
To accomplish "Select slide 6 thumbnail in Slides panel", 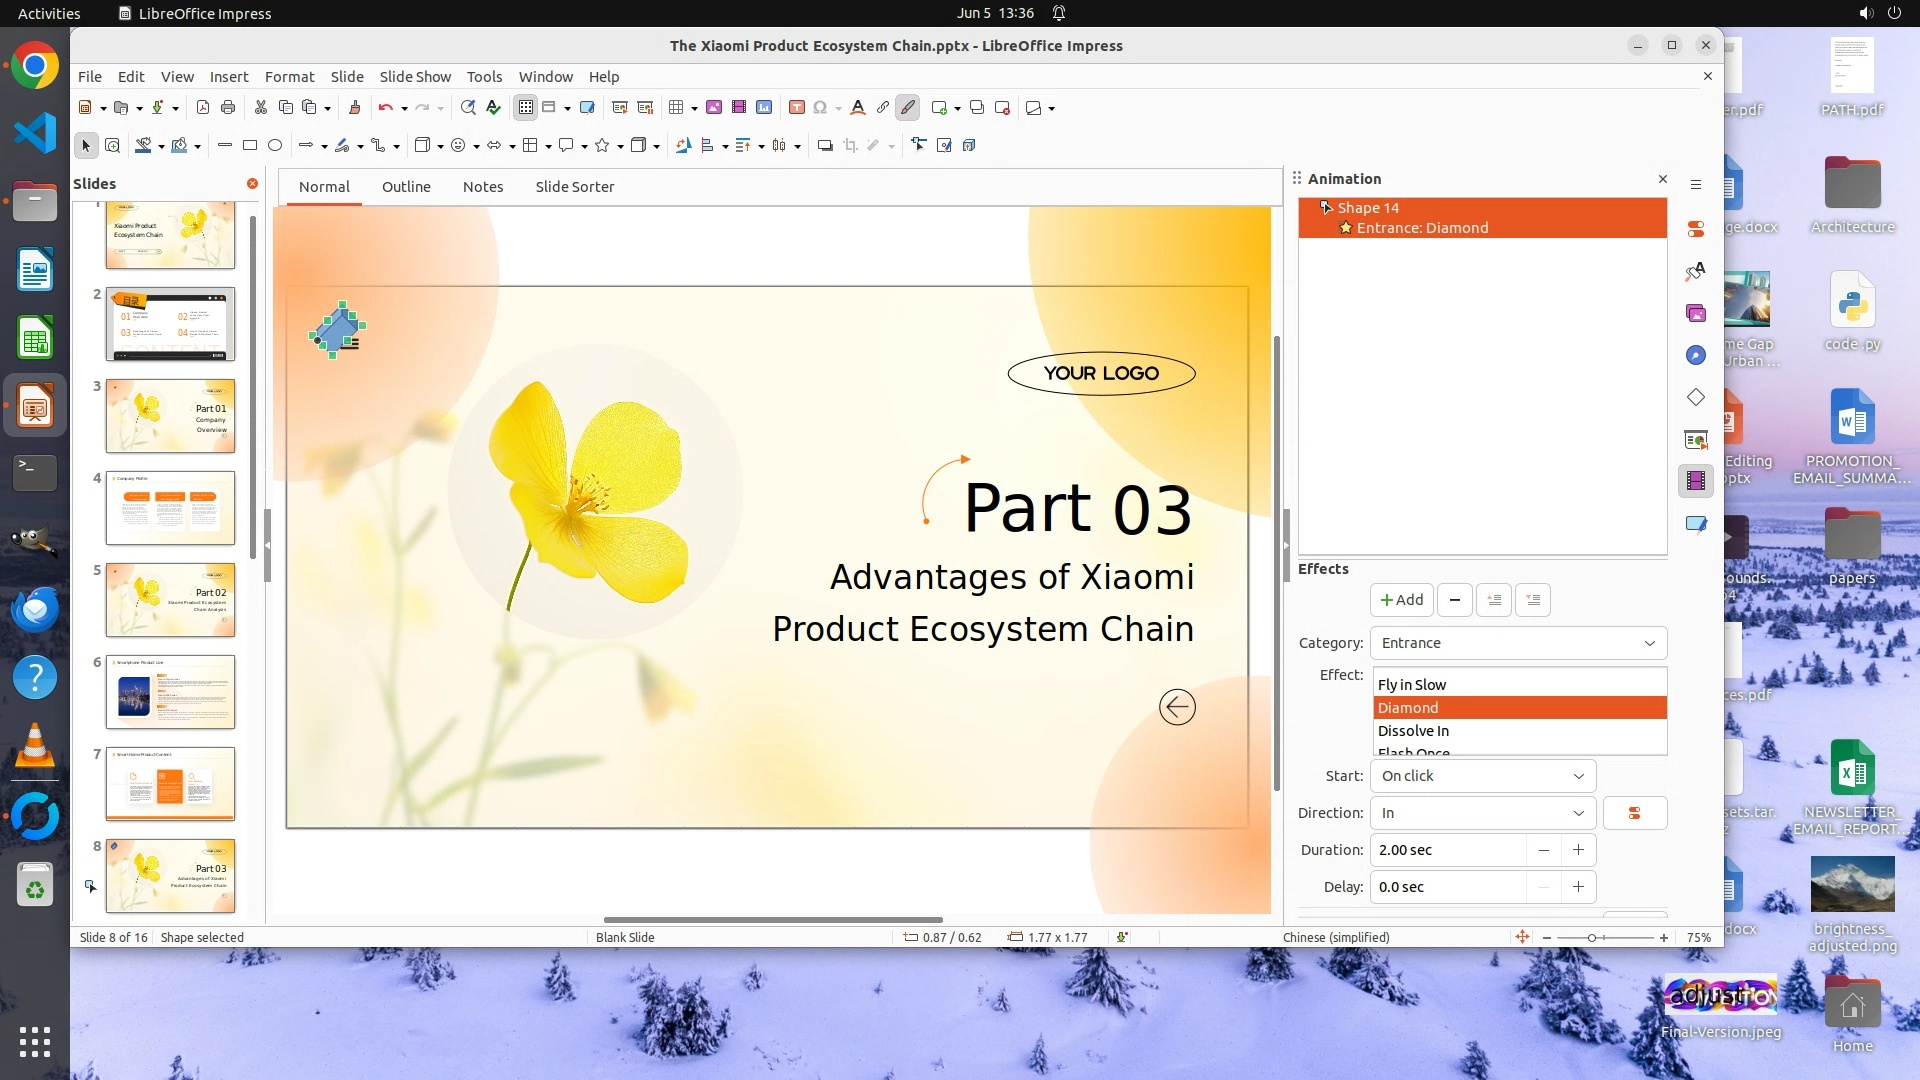I will 170,692.
